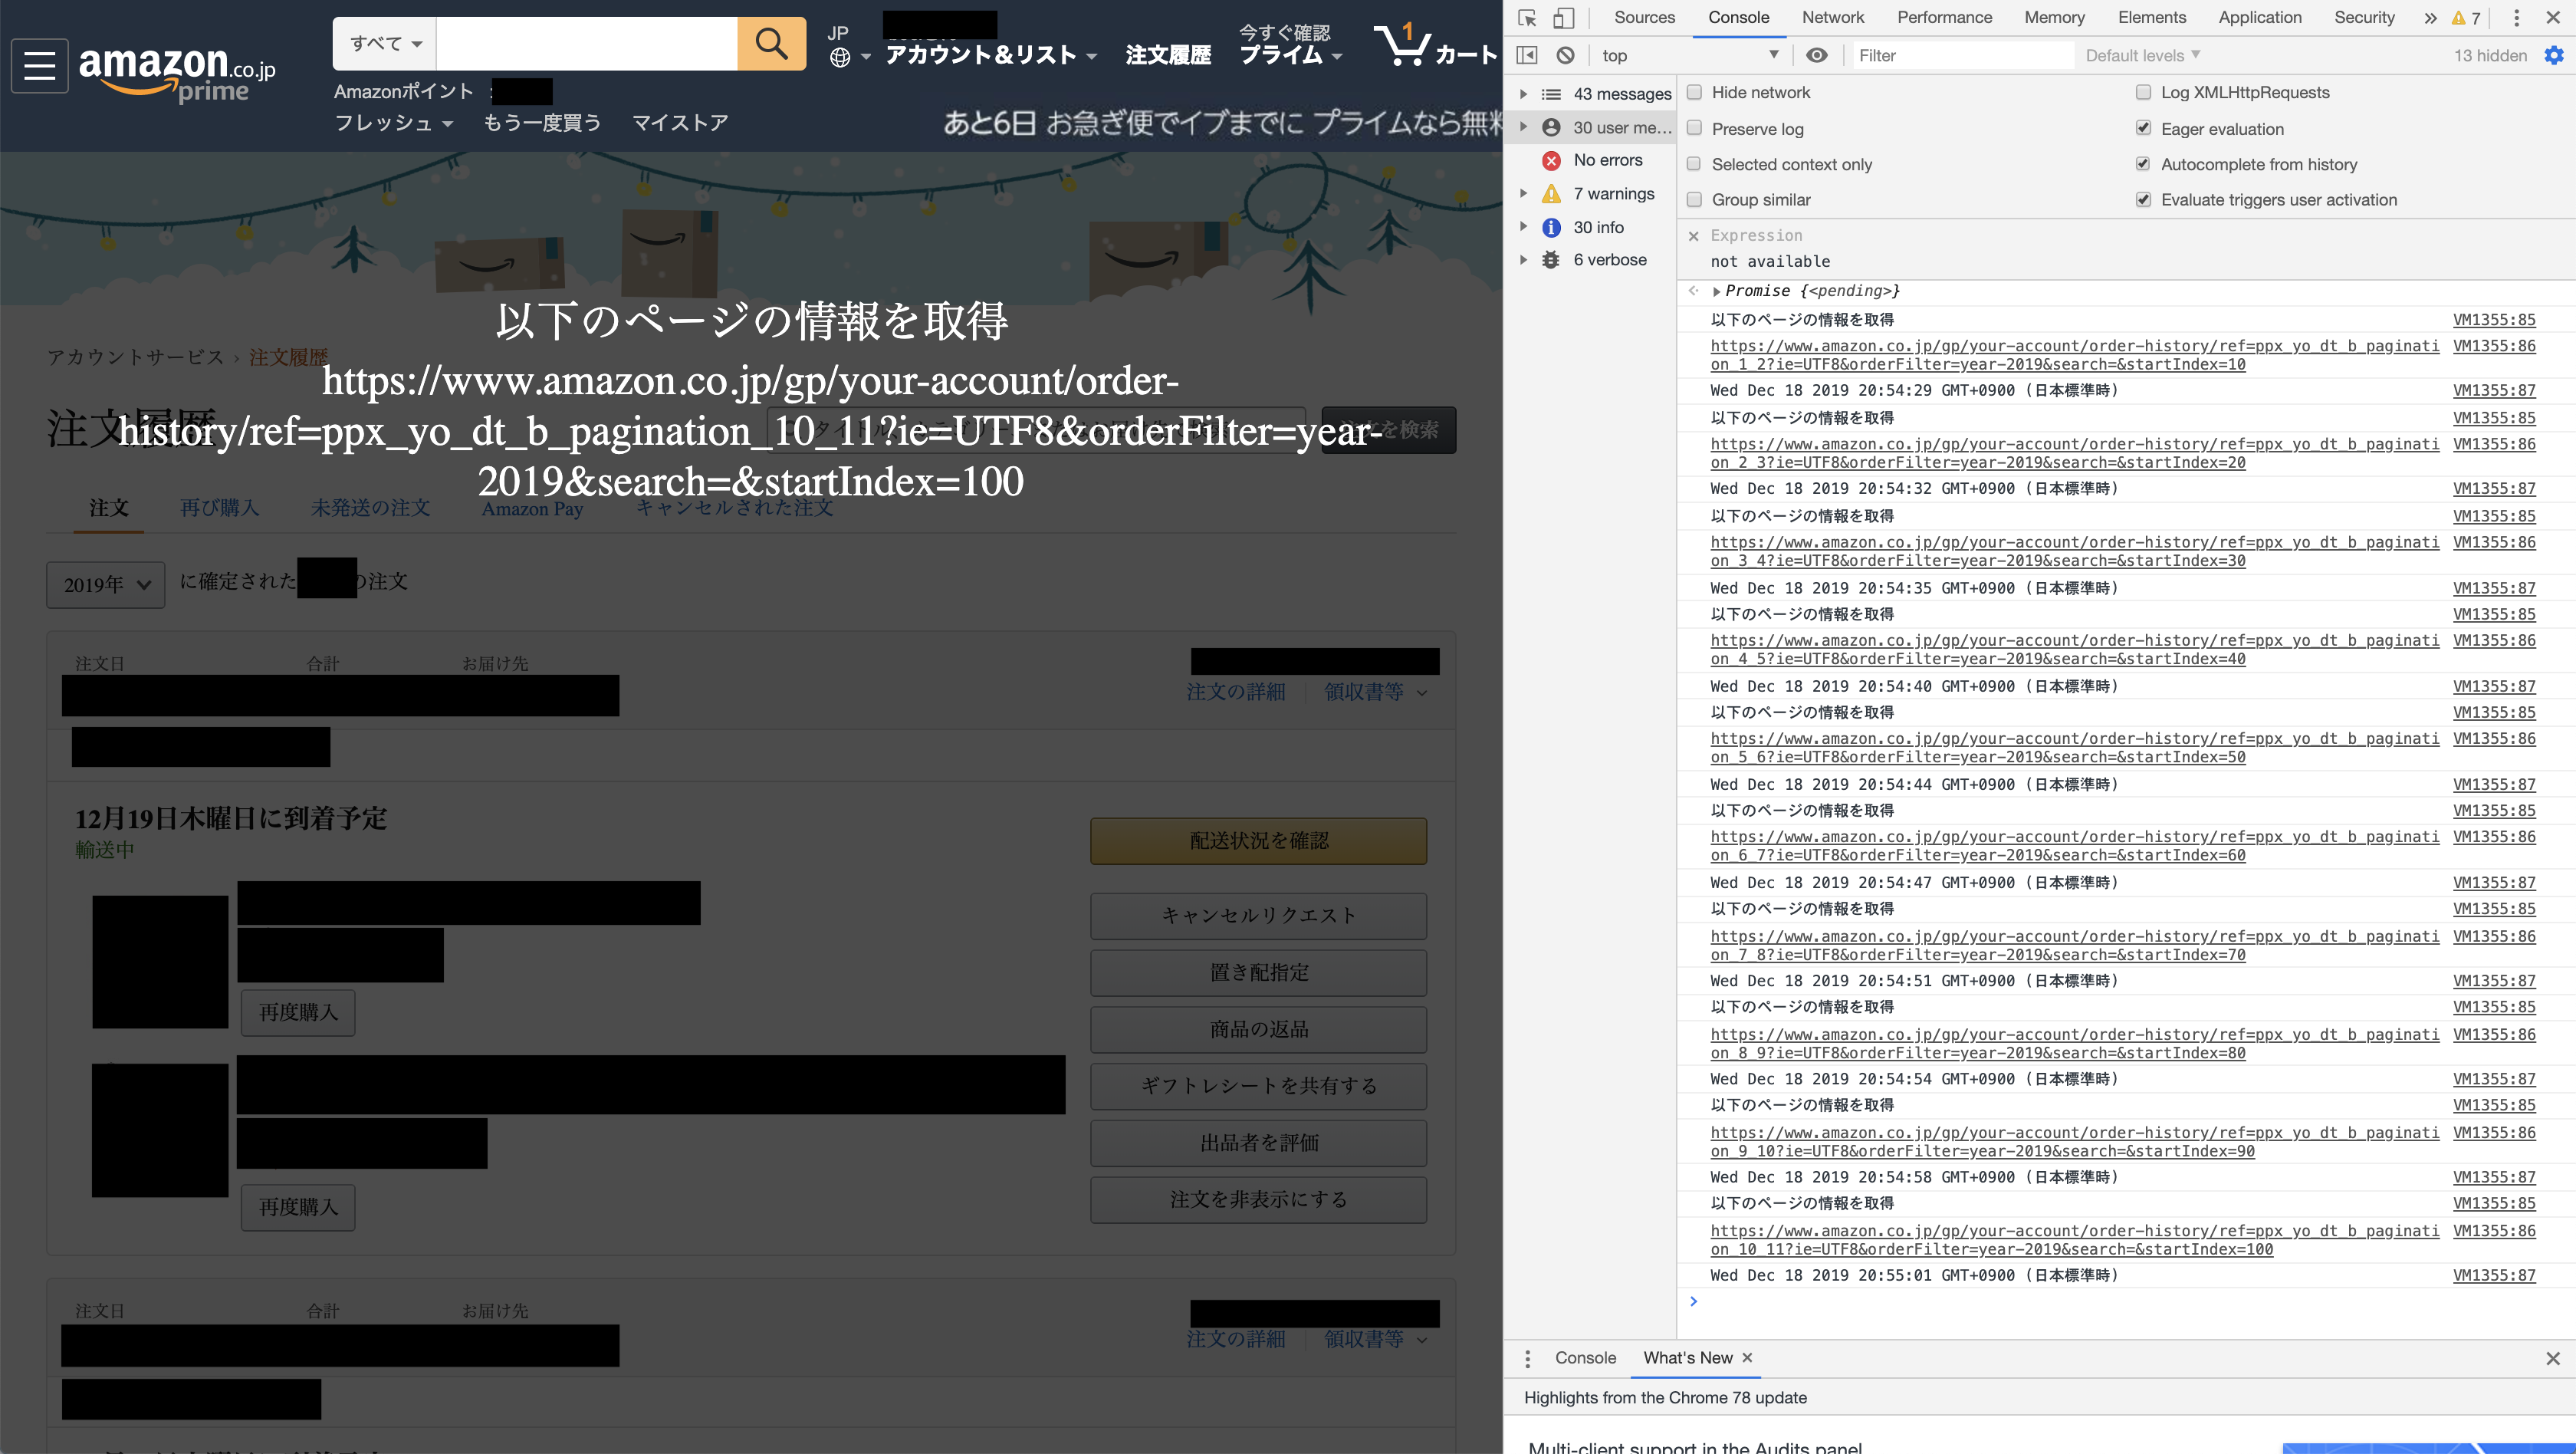Switch to Performance tab

point(1944,18)
